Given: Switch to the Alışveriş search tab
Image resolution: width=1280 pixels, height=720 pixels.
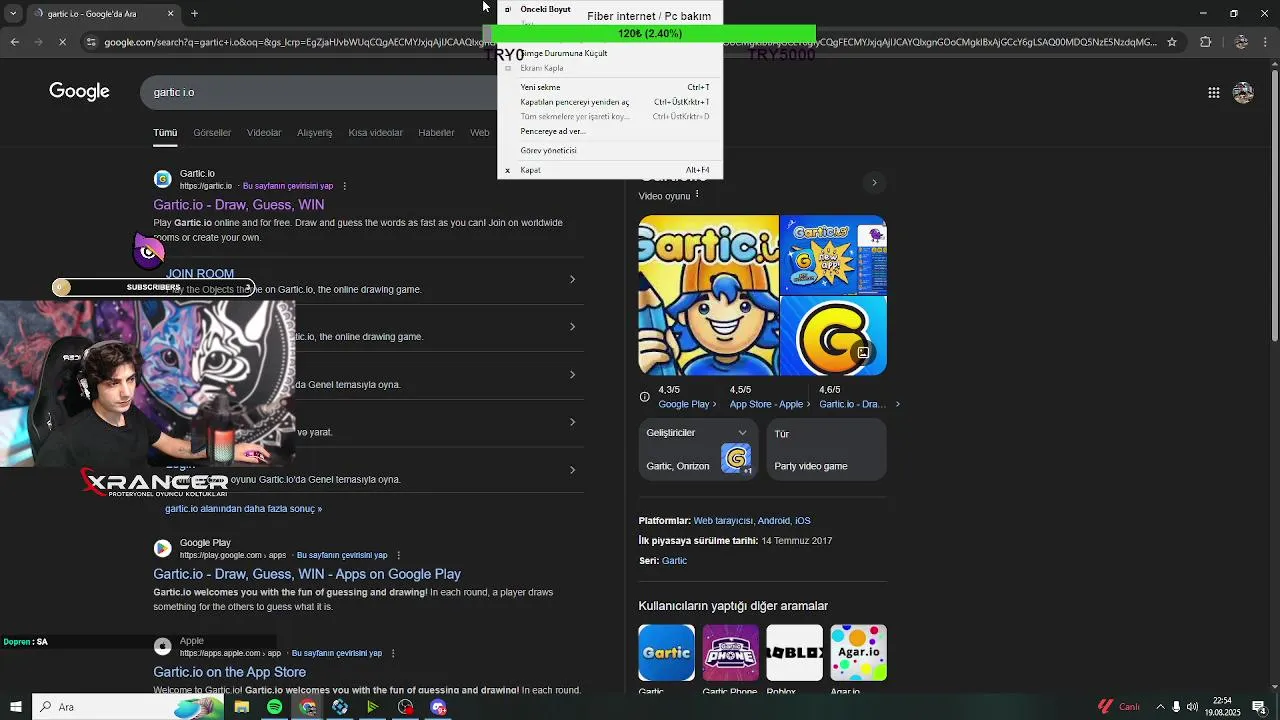Looking at the screenshot, I should [x=314, y=132].
